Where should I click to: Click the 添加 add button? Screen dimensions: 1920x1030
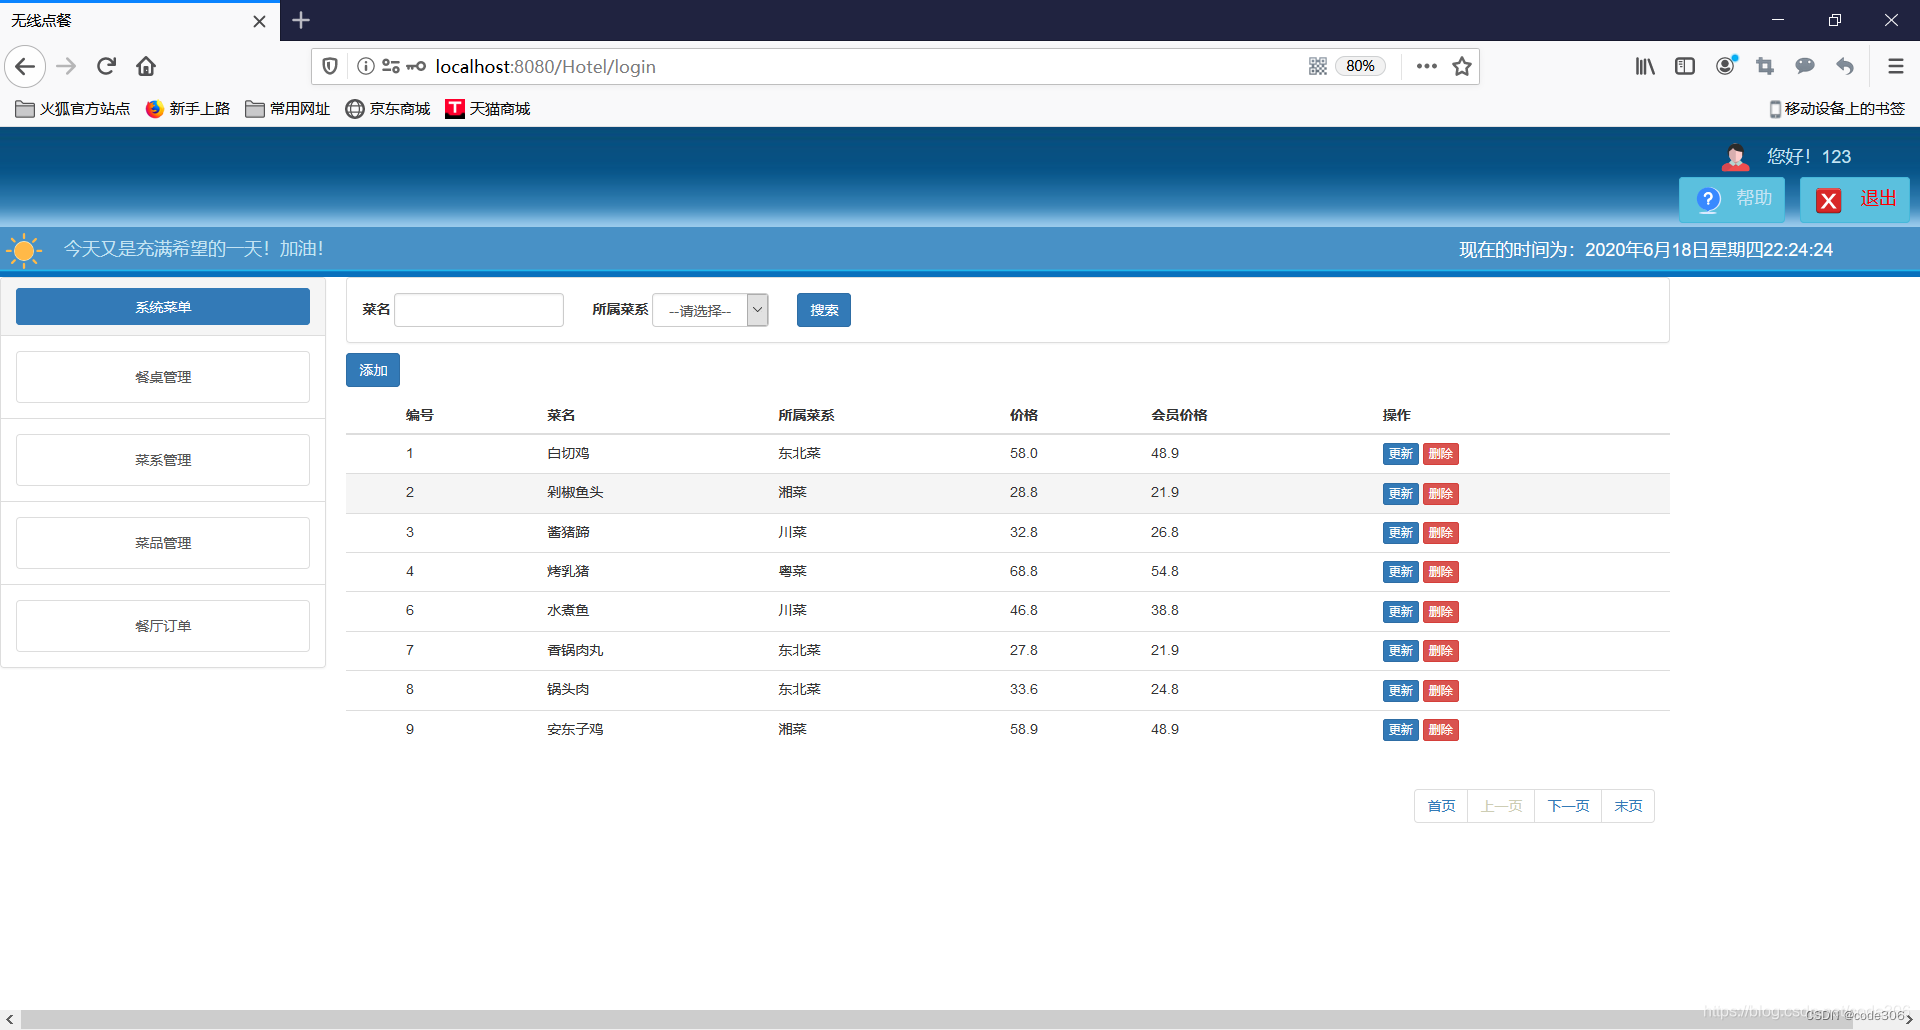click(x=373, y=370)
